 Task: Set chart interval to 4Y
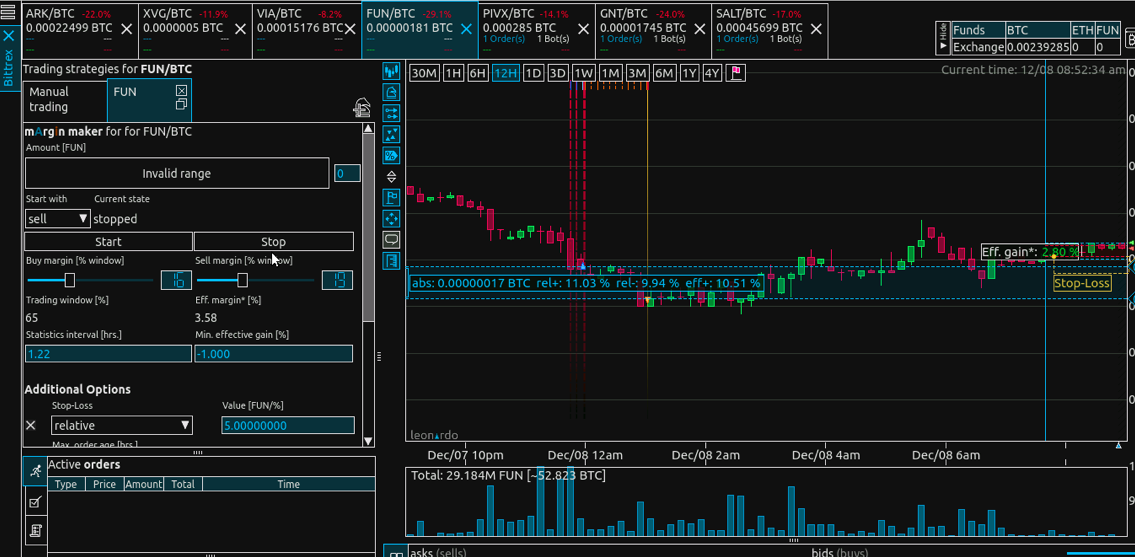click(713, 73)
